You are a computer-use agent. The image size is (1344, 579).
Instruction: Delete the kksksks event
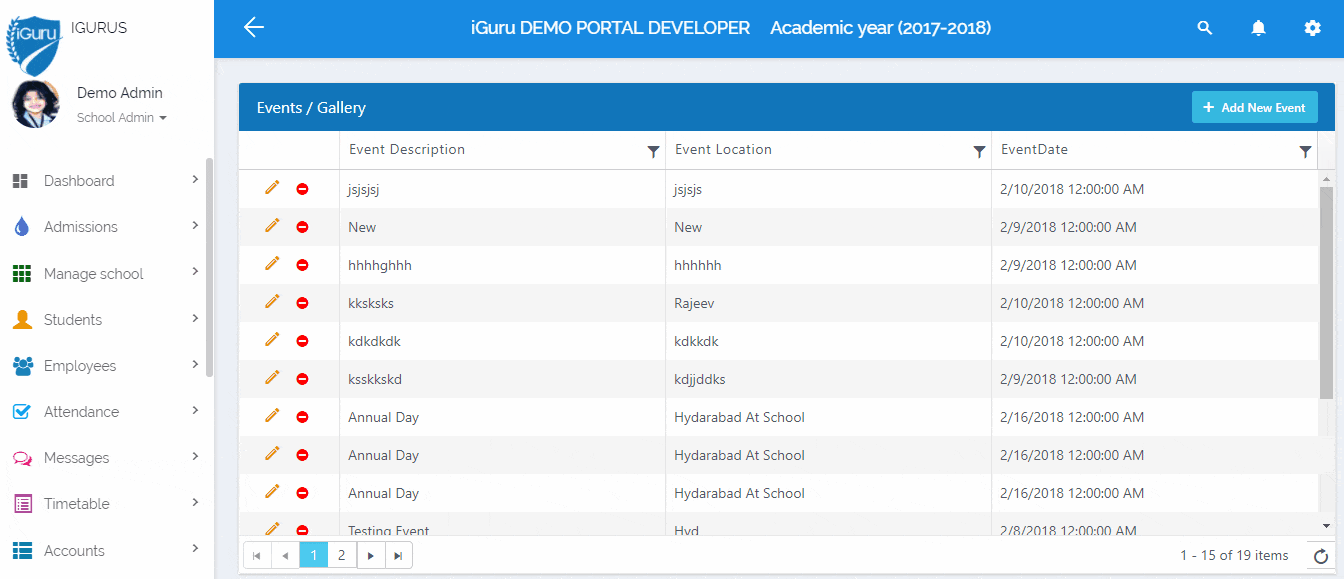(x=302, y=303)
